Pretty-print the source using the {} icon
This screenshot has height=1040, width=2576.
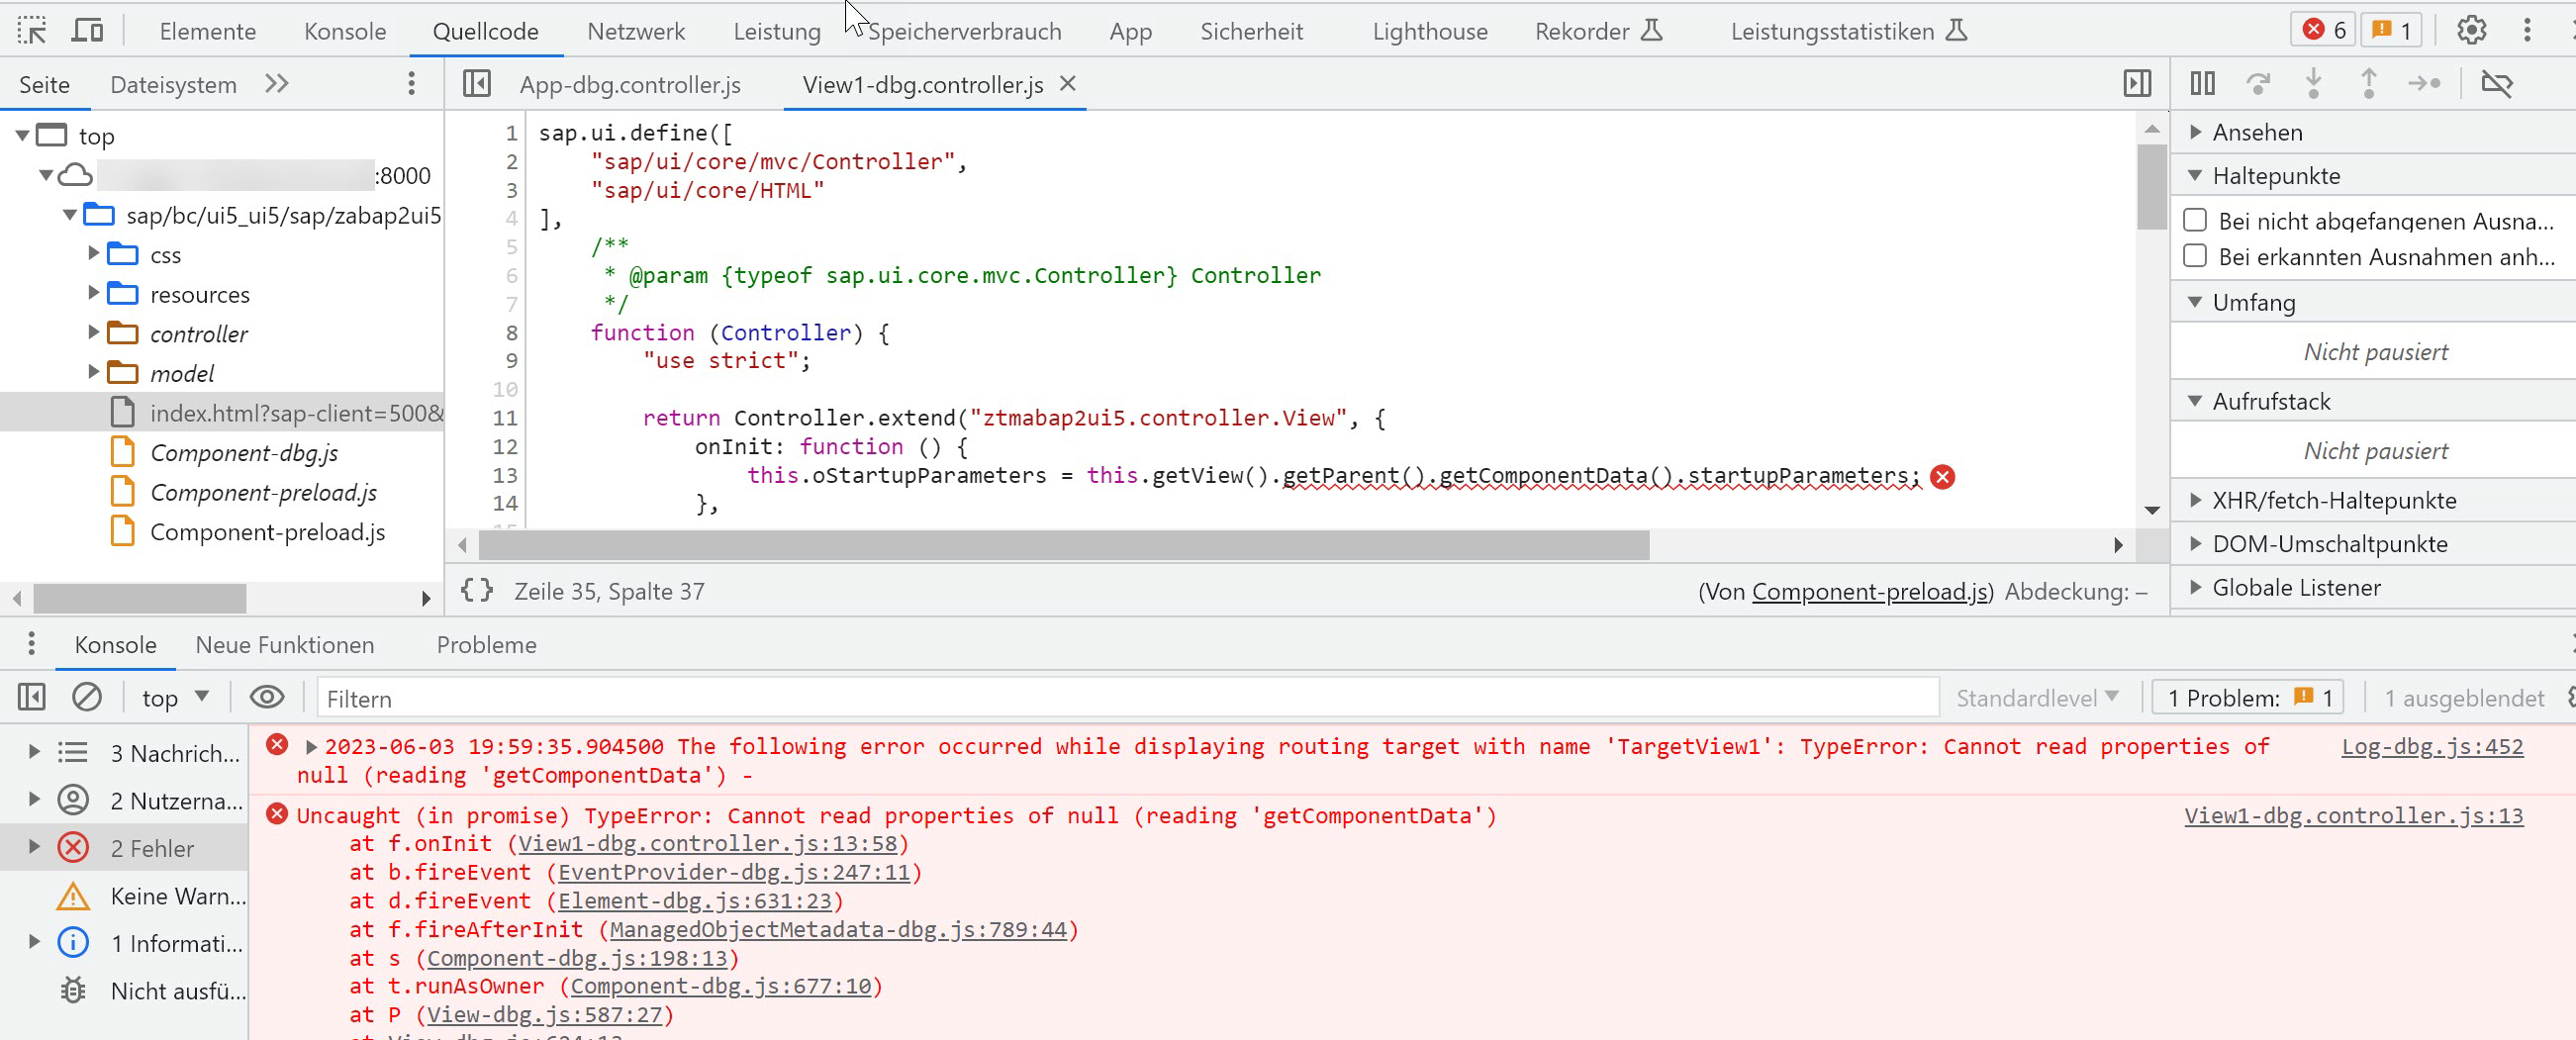click(x=476, y=590)
